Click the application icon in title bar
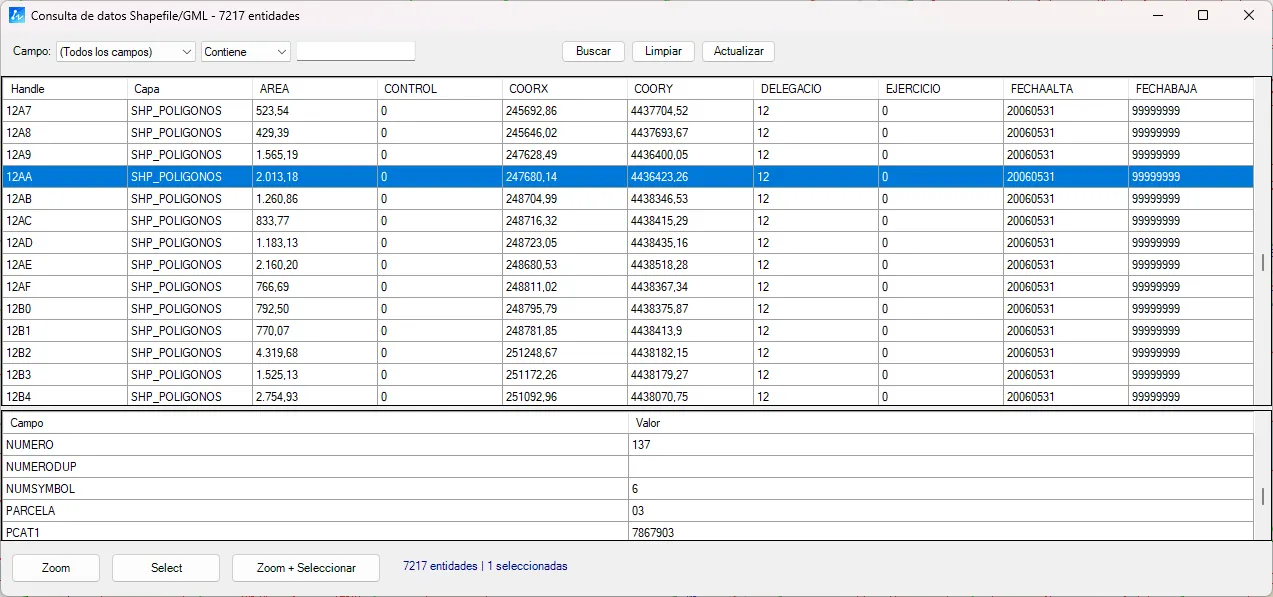The image size is (1273, 597). [17, 16]
